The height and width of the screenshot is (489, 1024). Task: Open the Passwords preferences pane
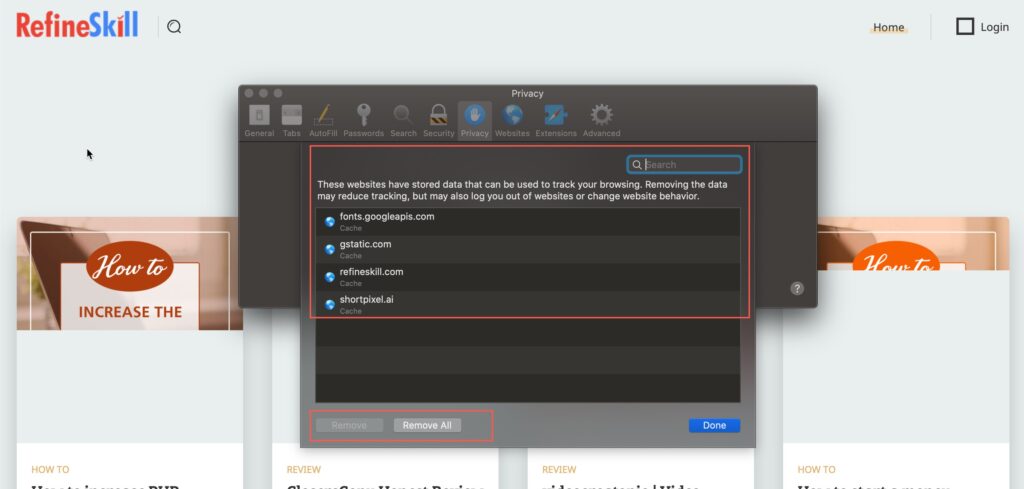click(364, 121)
